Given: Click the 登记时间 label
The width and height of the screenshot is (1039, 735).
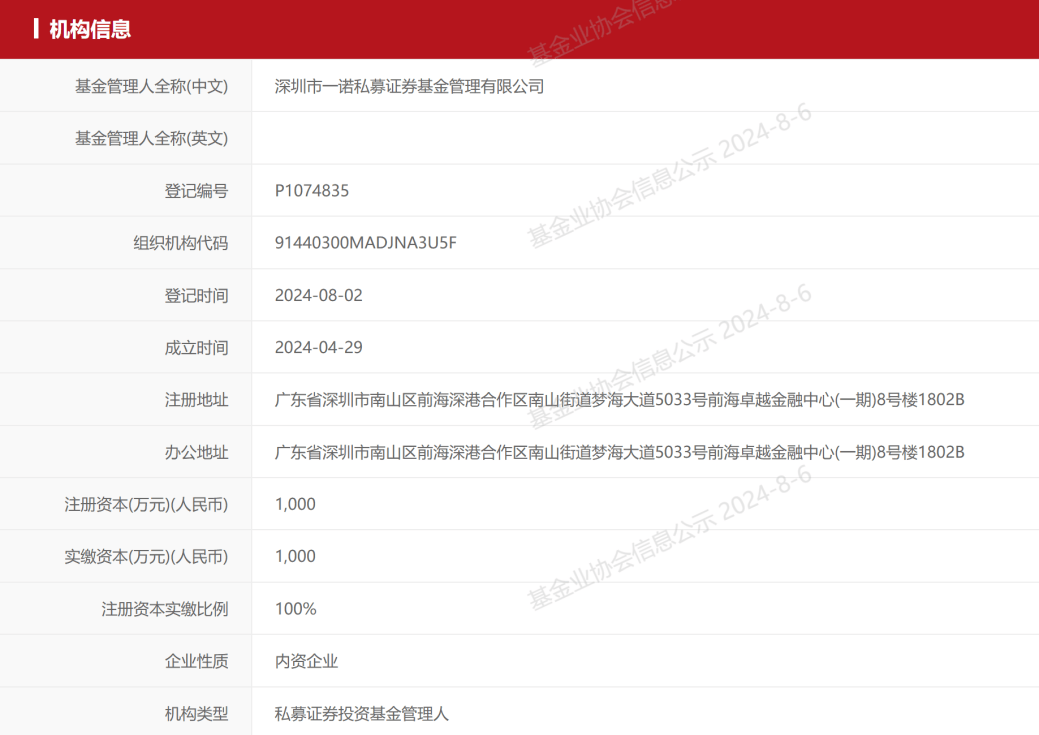Looking at the screenshot, I should (196, 296).
